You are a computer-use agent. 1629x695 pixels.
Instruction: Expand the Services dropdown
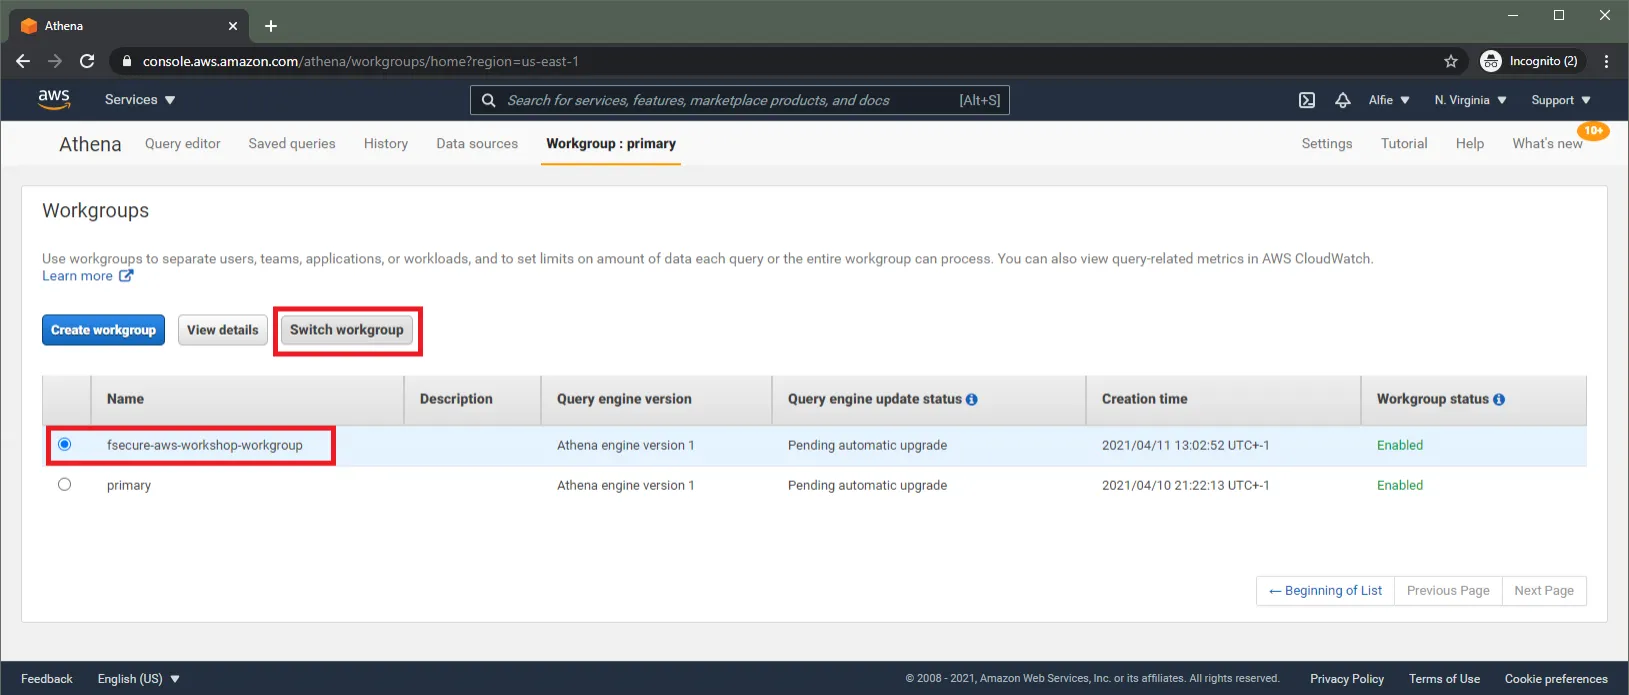click(x=140, y=100)
